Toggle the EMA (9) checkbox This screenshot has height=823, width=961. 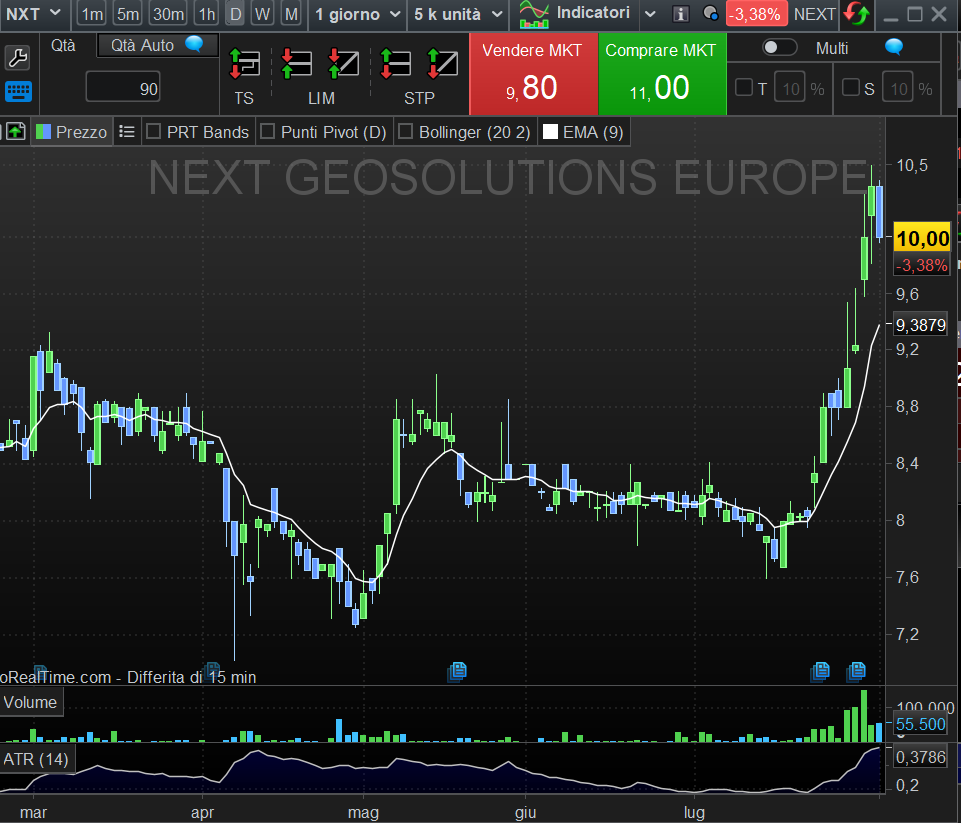(550, 132)
